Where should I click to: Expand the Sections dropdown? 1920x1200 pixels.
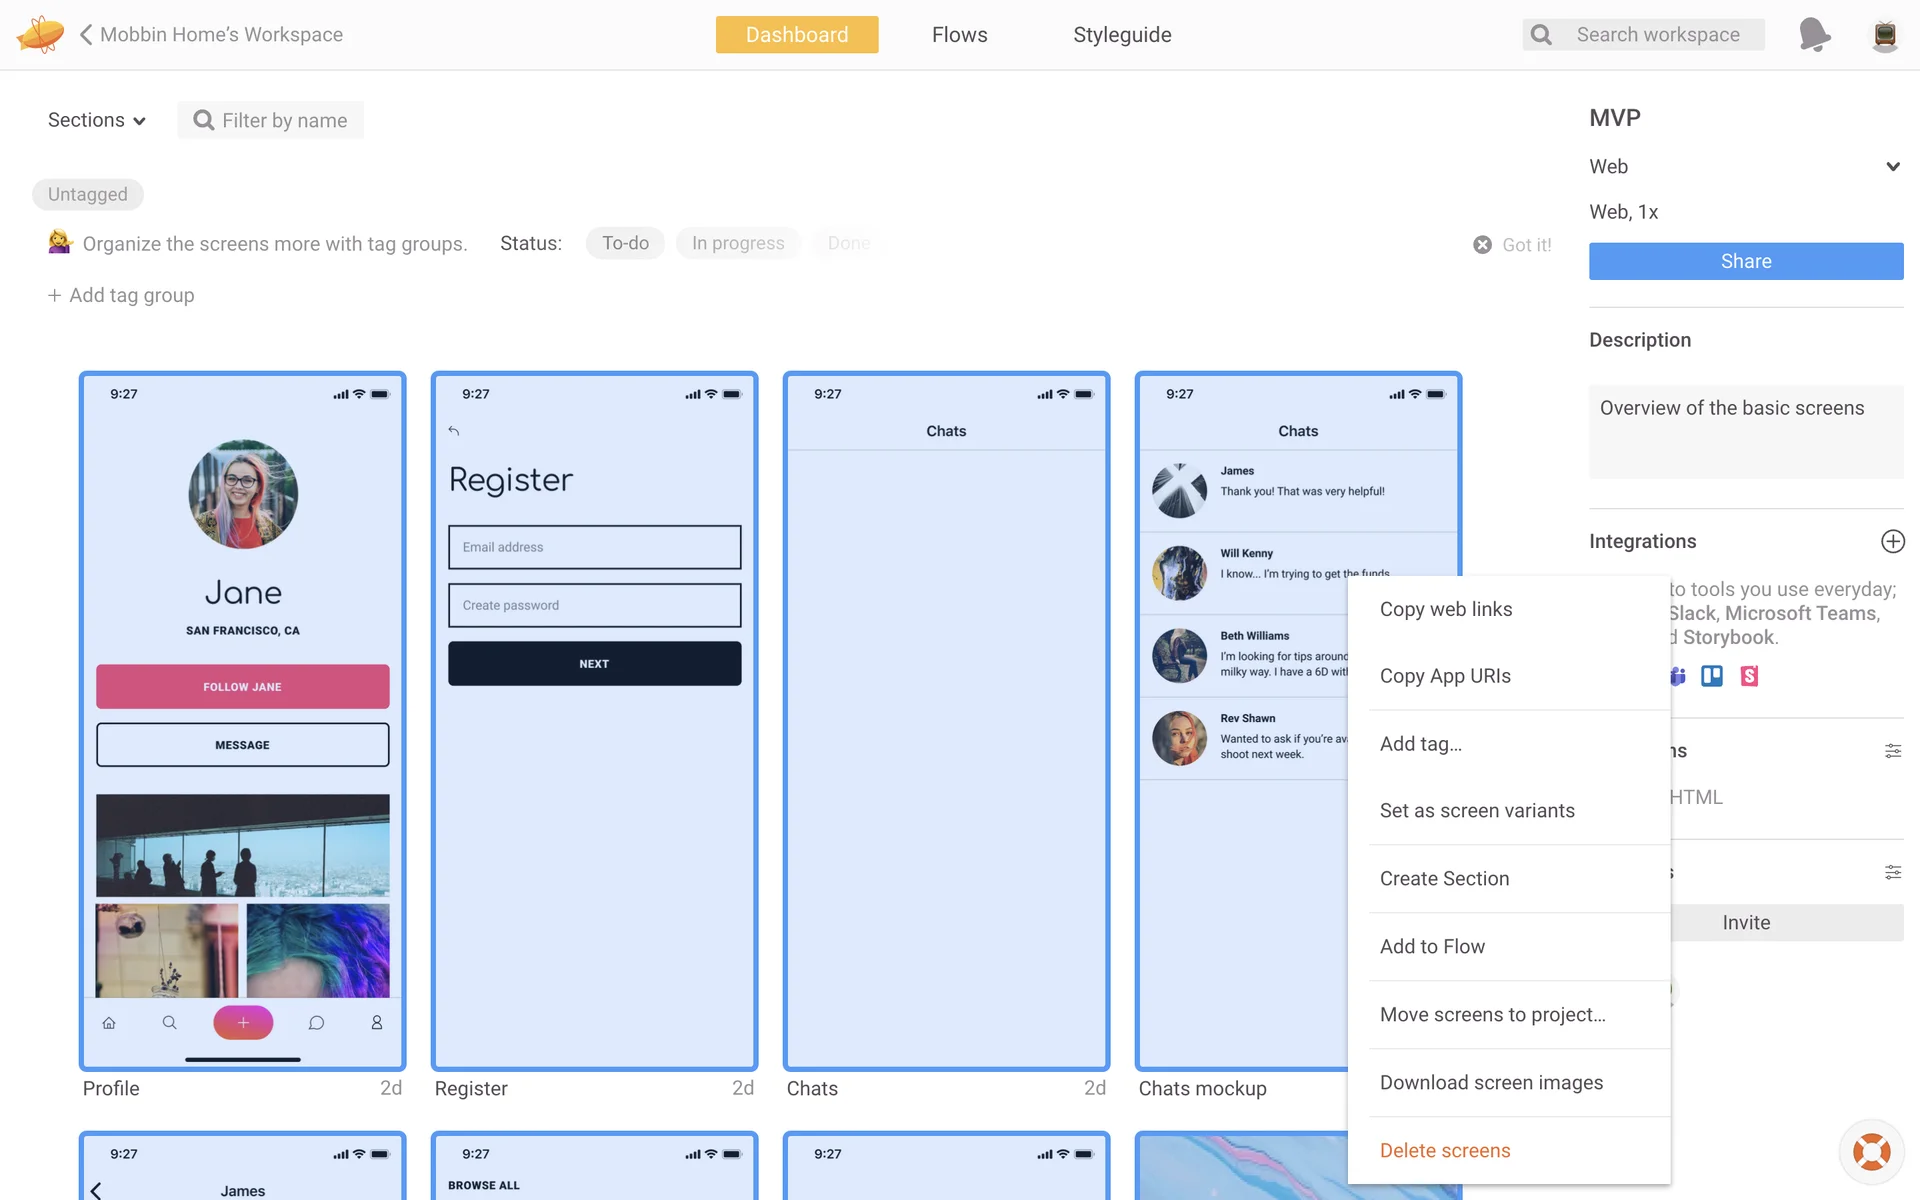tap(97, 120)
